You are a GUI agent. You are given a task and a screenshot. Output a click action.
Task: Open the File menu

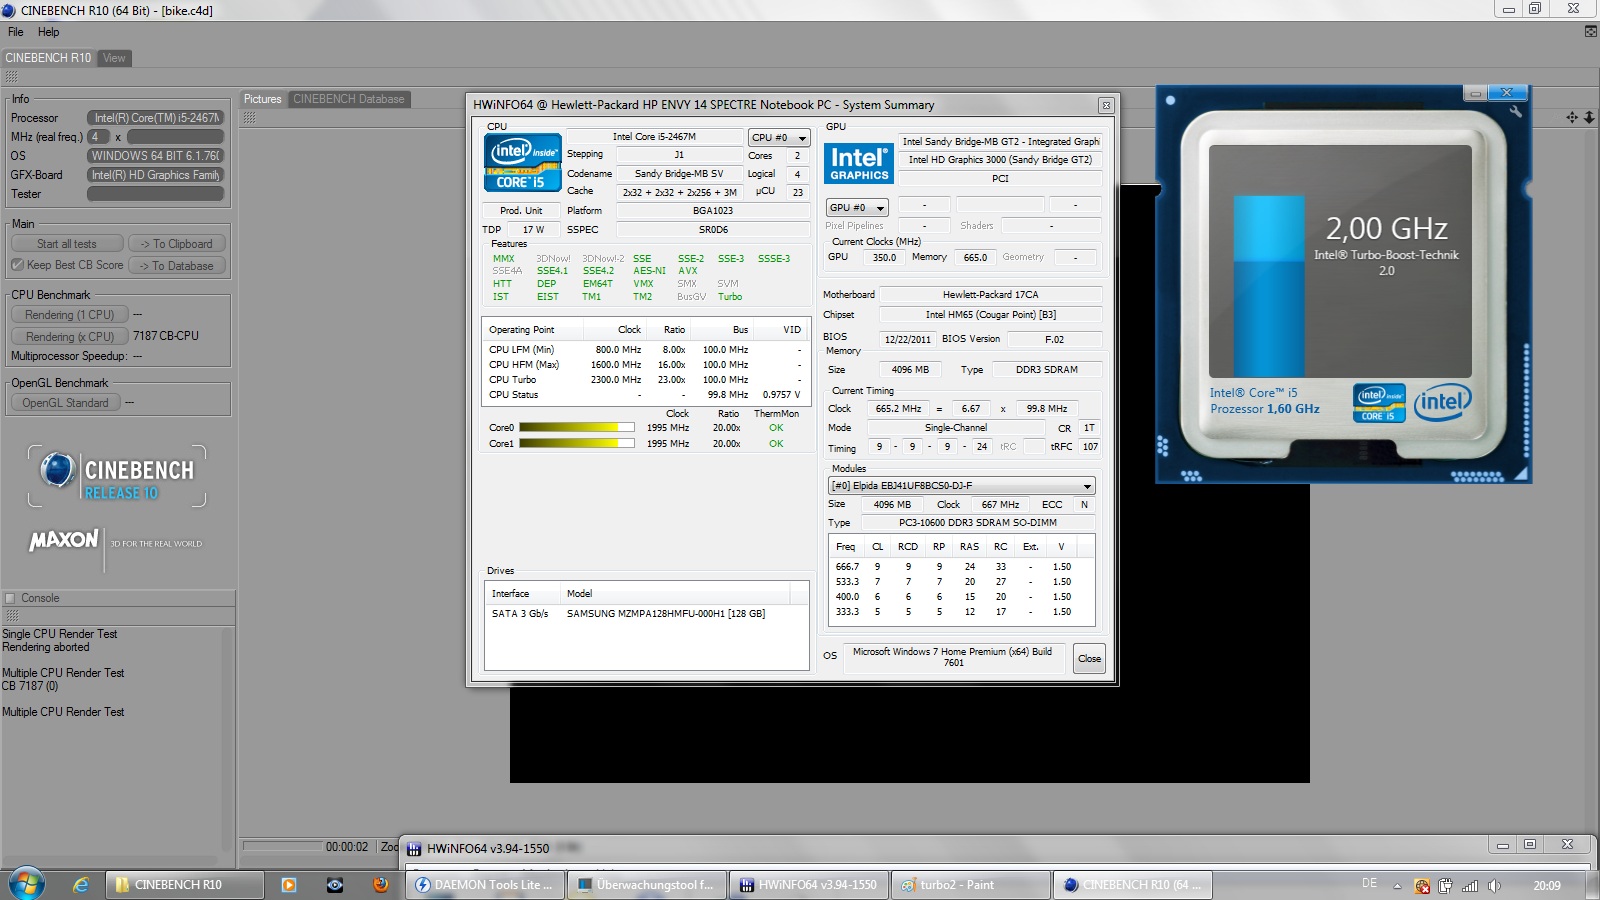point(15,32)
